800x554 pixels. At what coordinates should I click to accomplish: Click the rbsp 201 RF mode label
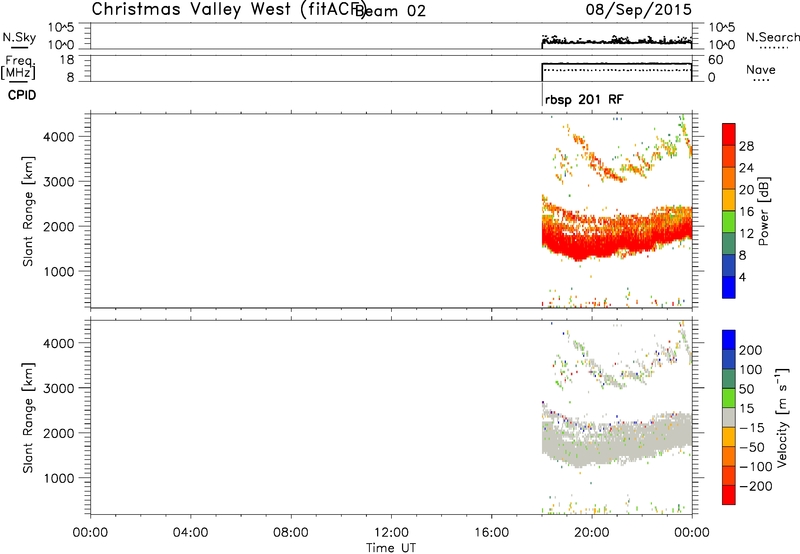pos(584,99)
